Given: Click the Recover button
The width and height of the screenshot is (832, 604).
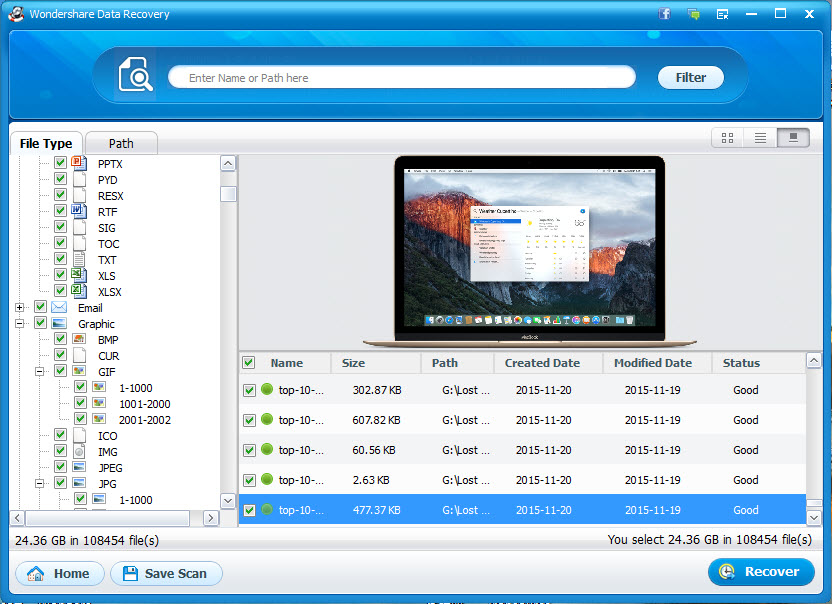Looking at the screenshot, I should tap(761, 572).
